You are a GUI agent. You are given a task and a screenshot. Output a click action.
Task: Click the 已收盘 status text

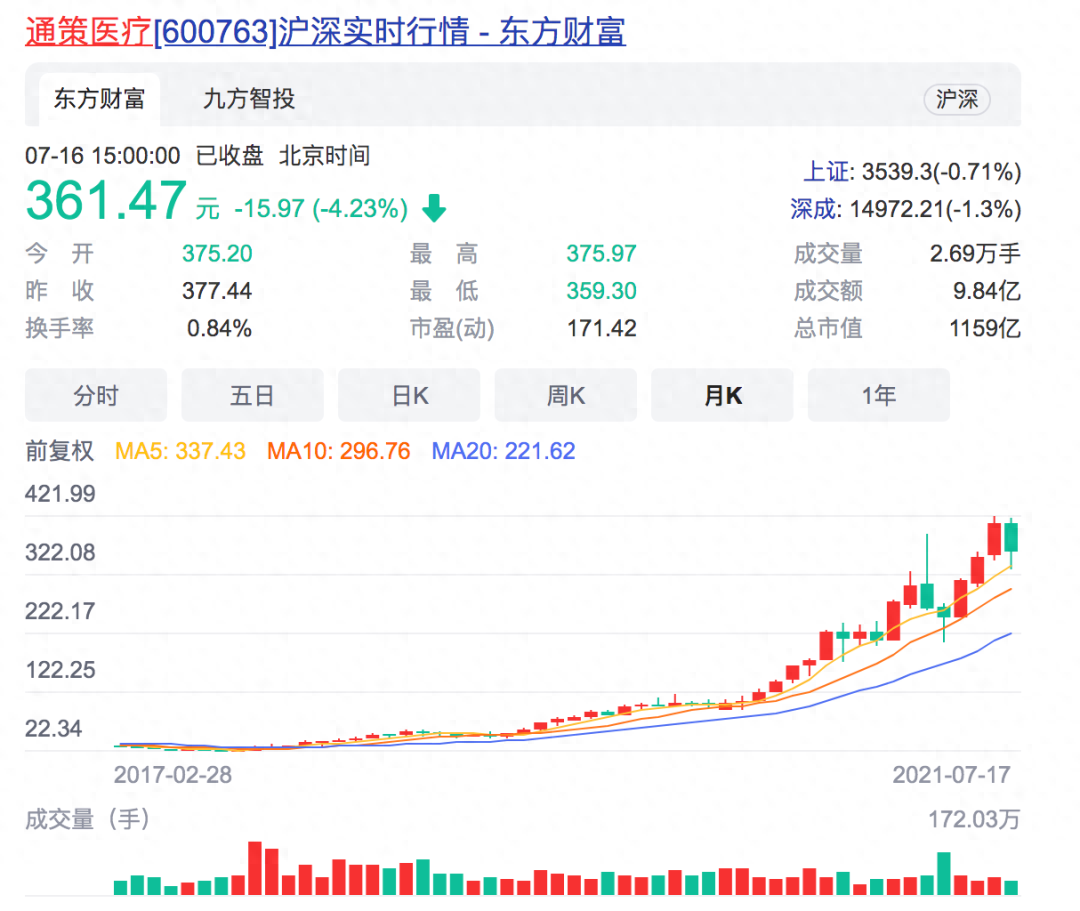tap(229, 156)
